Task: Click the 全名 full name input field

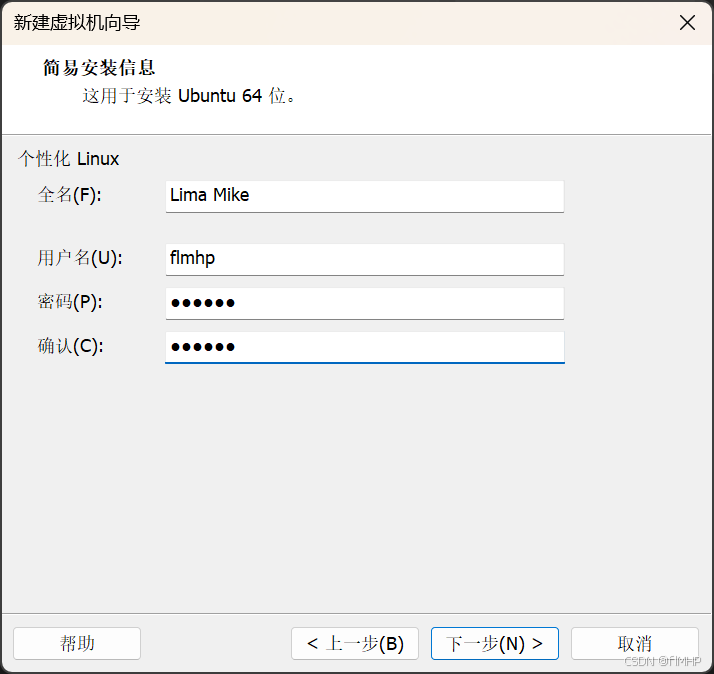Action: [364, 195]
